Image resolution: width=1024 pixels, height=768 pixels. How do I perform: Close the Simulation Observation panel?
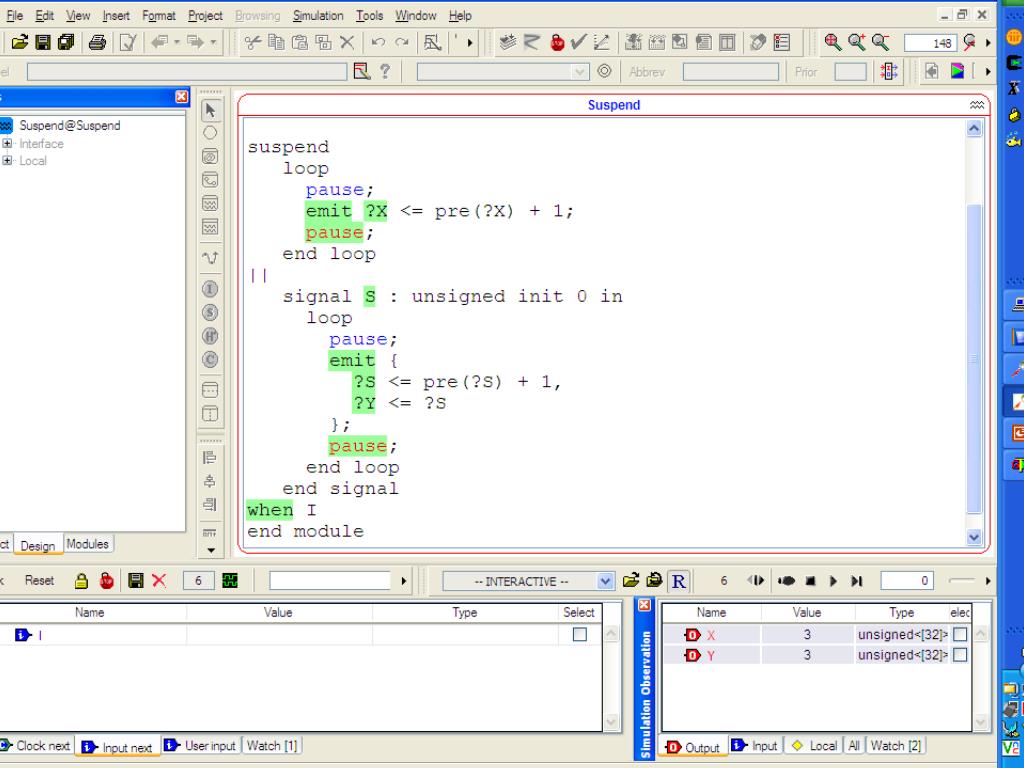(644, 605)
